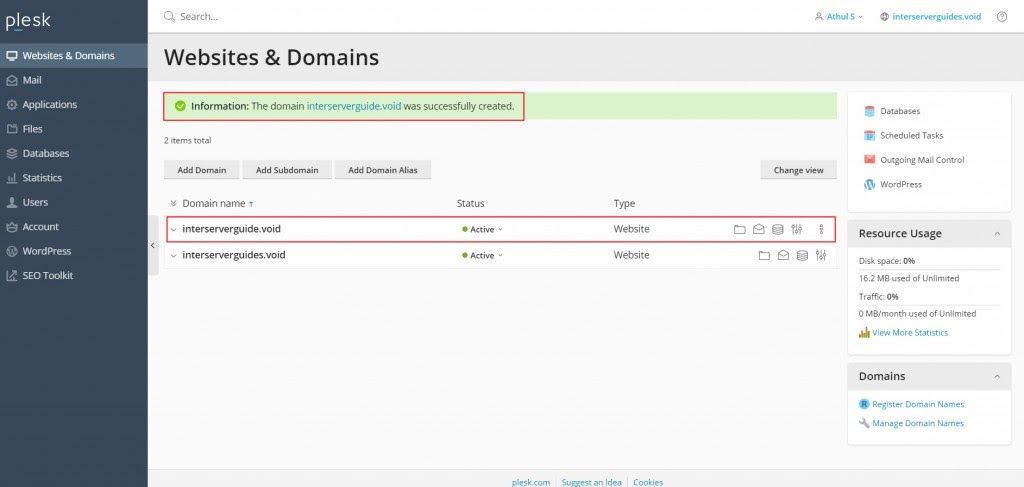Open more-actions dots for interserverguide.void

[822, 229]
